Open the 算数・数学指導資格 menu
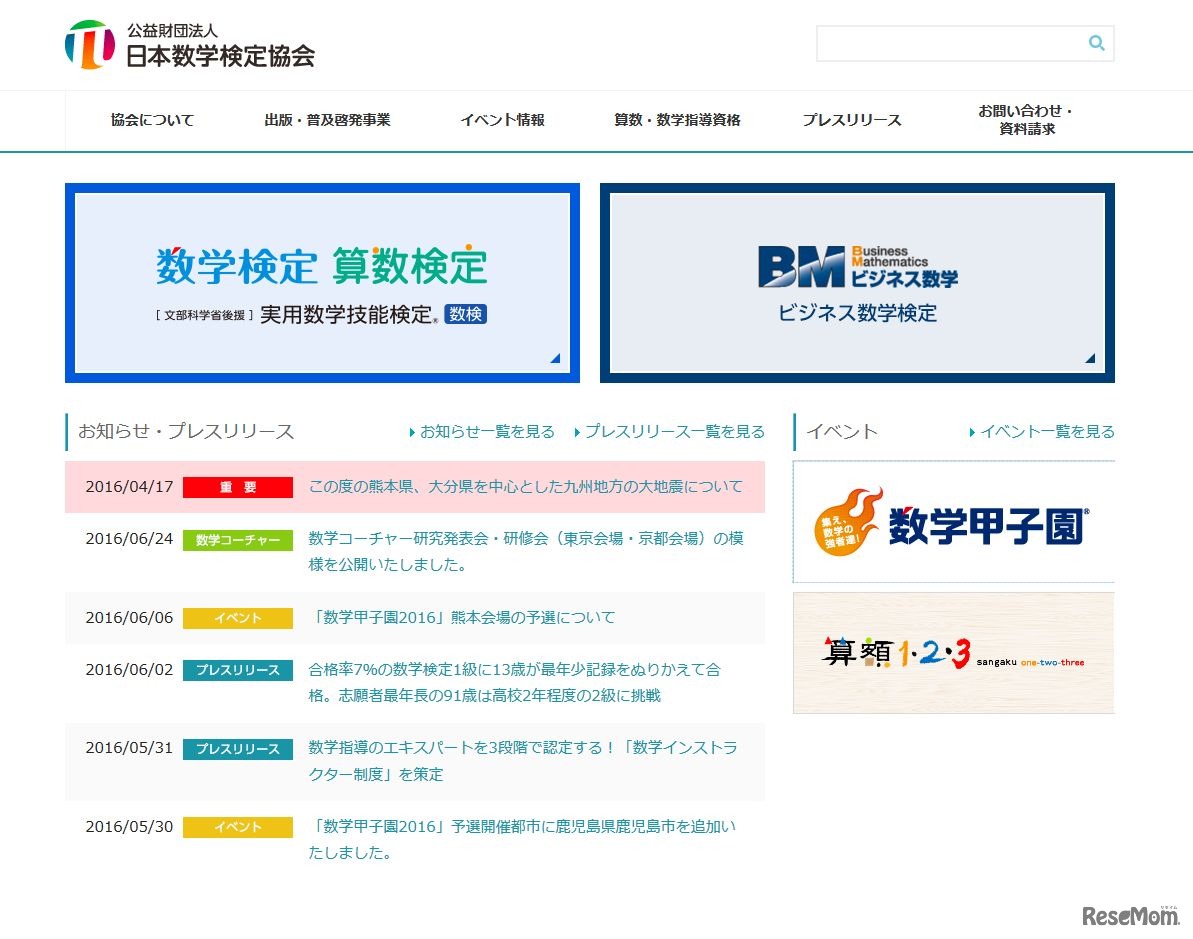The width and height of the screenshot is (1193, 939). (677, 120)
